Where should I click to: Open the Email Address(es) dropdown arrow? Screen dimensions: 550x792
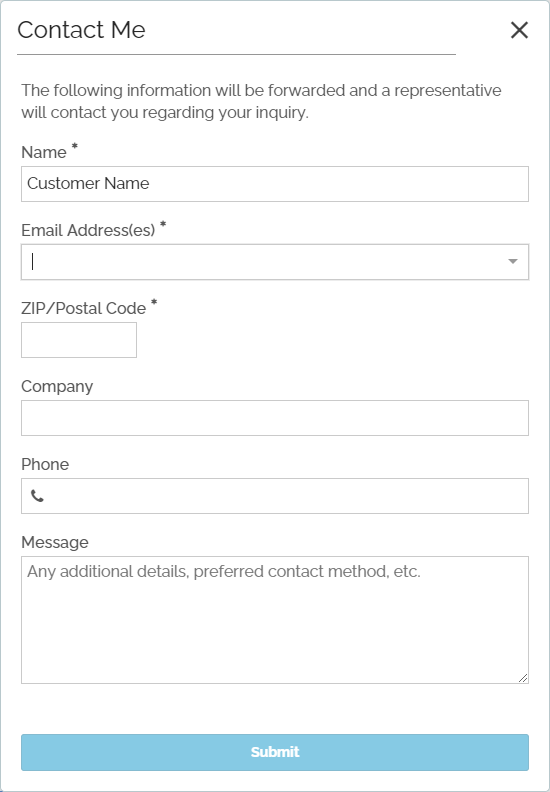click(x=513, y=261)
